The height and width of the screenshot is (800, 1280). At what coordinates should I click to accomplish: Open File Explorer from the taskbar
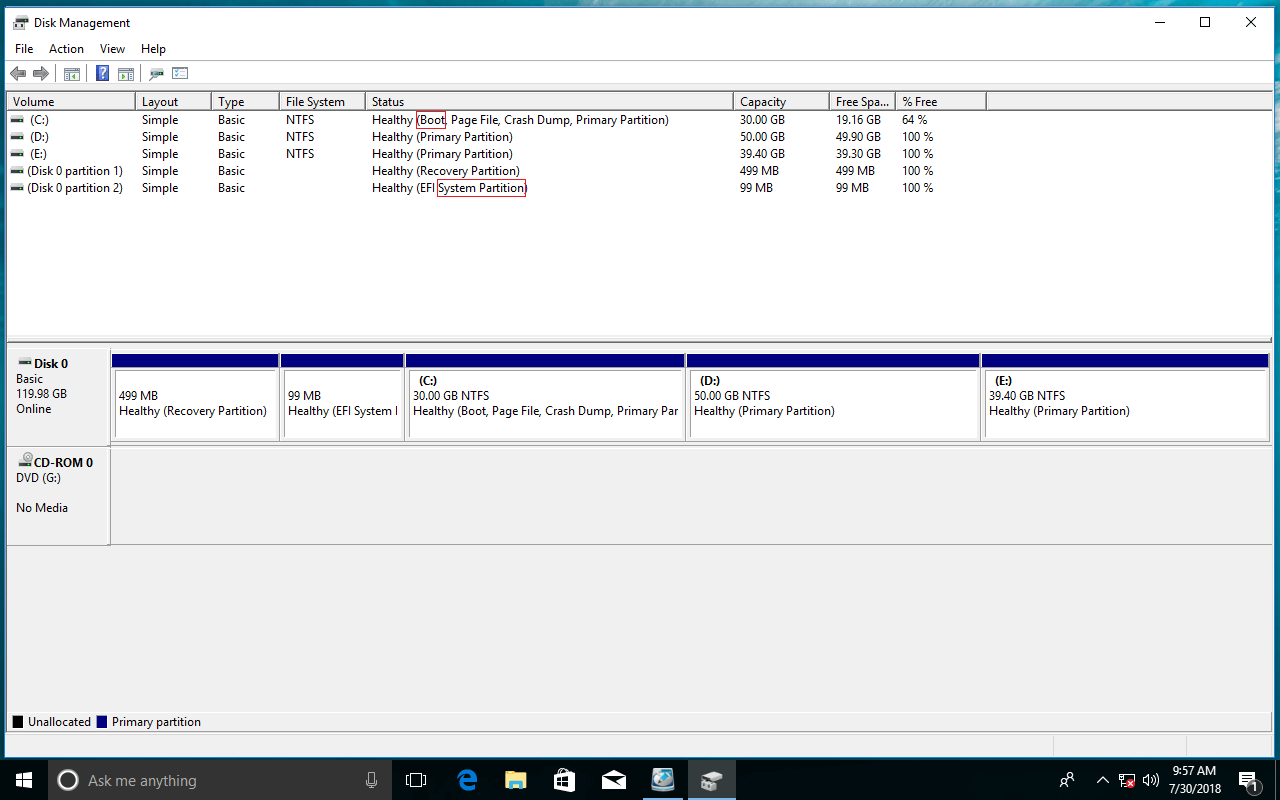tap(515, 780)
